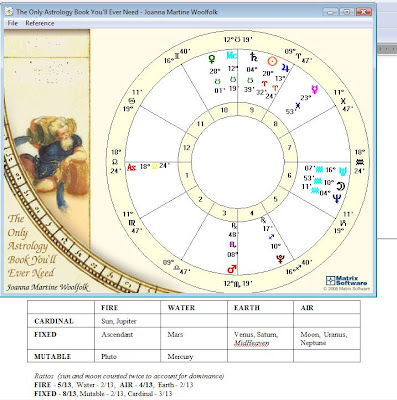Click the EARTH column header in table
Screen dimensions: 397x400
pyautogui.click(x=247, y=308)
